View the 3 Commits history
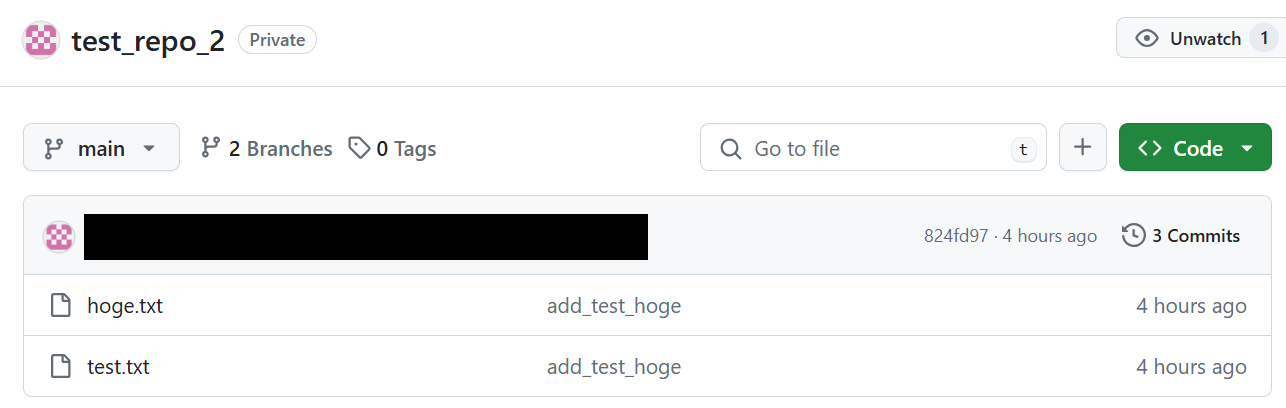Viewport: 1286px width, 408px height. (x=1195, y=236)
